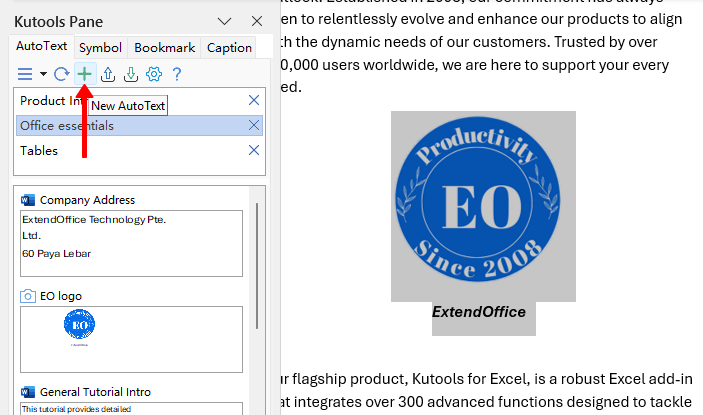
Task: Click the Kutools Pane title
Action: [x=58, y=22]
